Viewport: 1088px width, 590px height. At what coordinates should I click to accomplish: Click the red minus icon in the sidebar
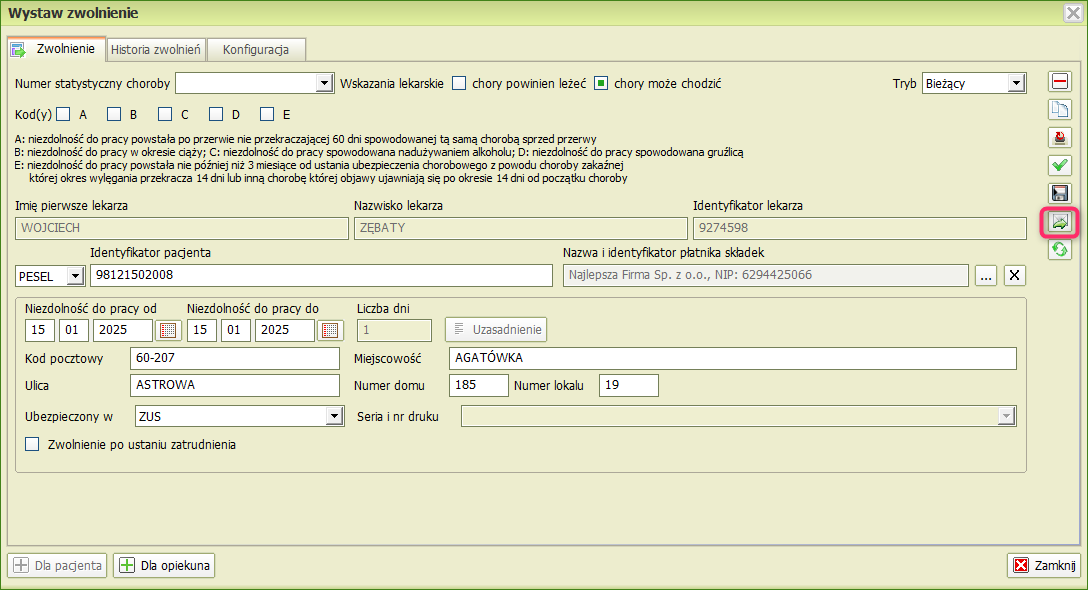[1059, 82]
